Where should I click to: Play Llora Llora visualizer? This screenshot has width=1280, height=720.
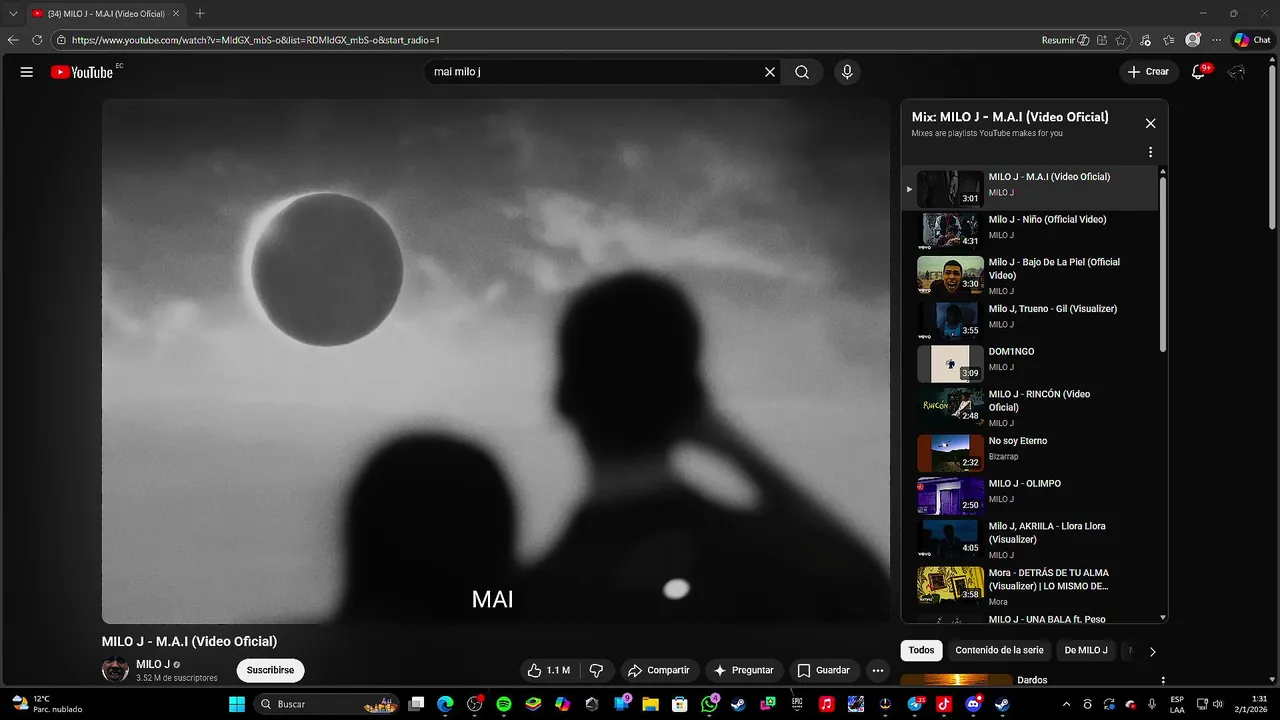click(x=1030, y=539)
